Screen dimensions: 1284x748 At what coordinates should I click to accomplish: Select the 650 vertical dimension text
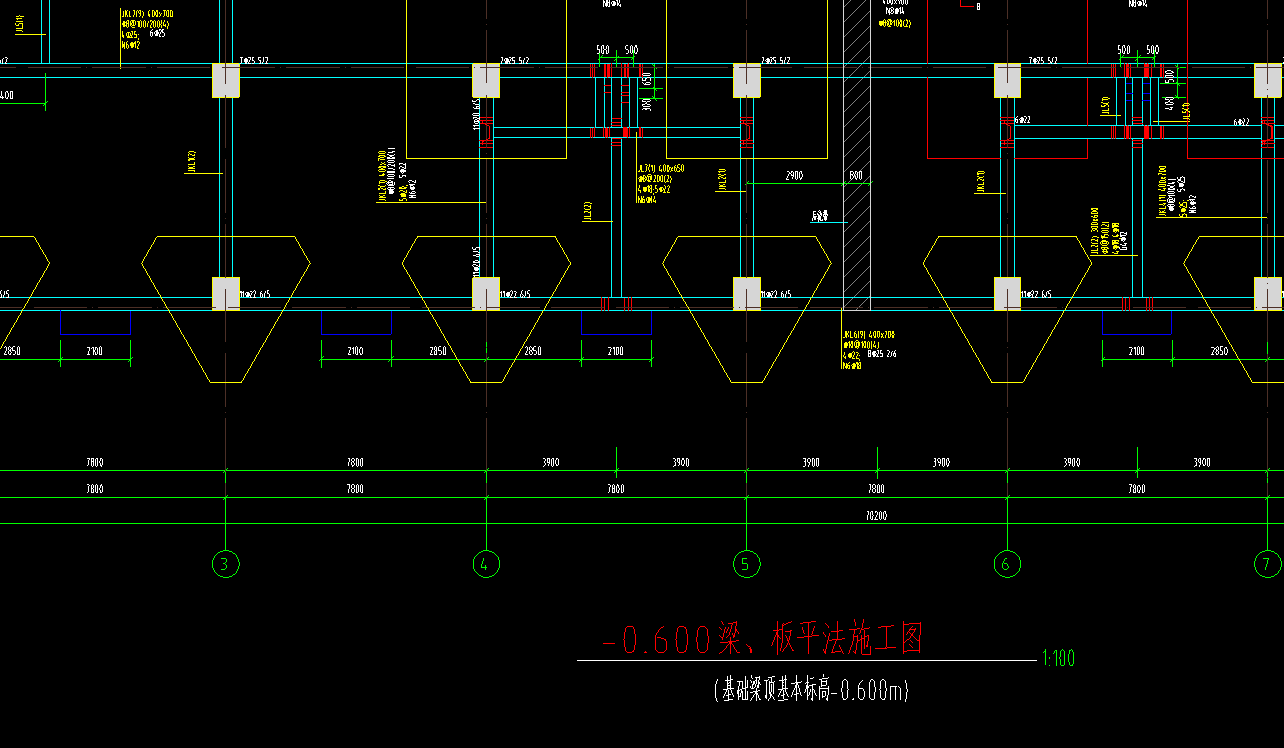pos(647,79)
